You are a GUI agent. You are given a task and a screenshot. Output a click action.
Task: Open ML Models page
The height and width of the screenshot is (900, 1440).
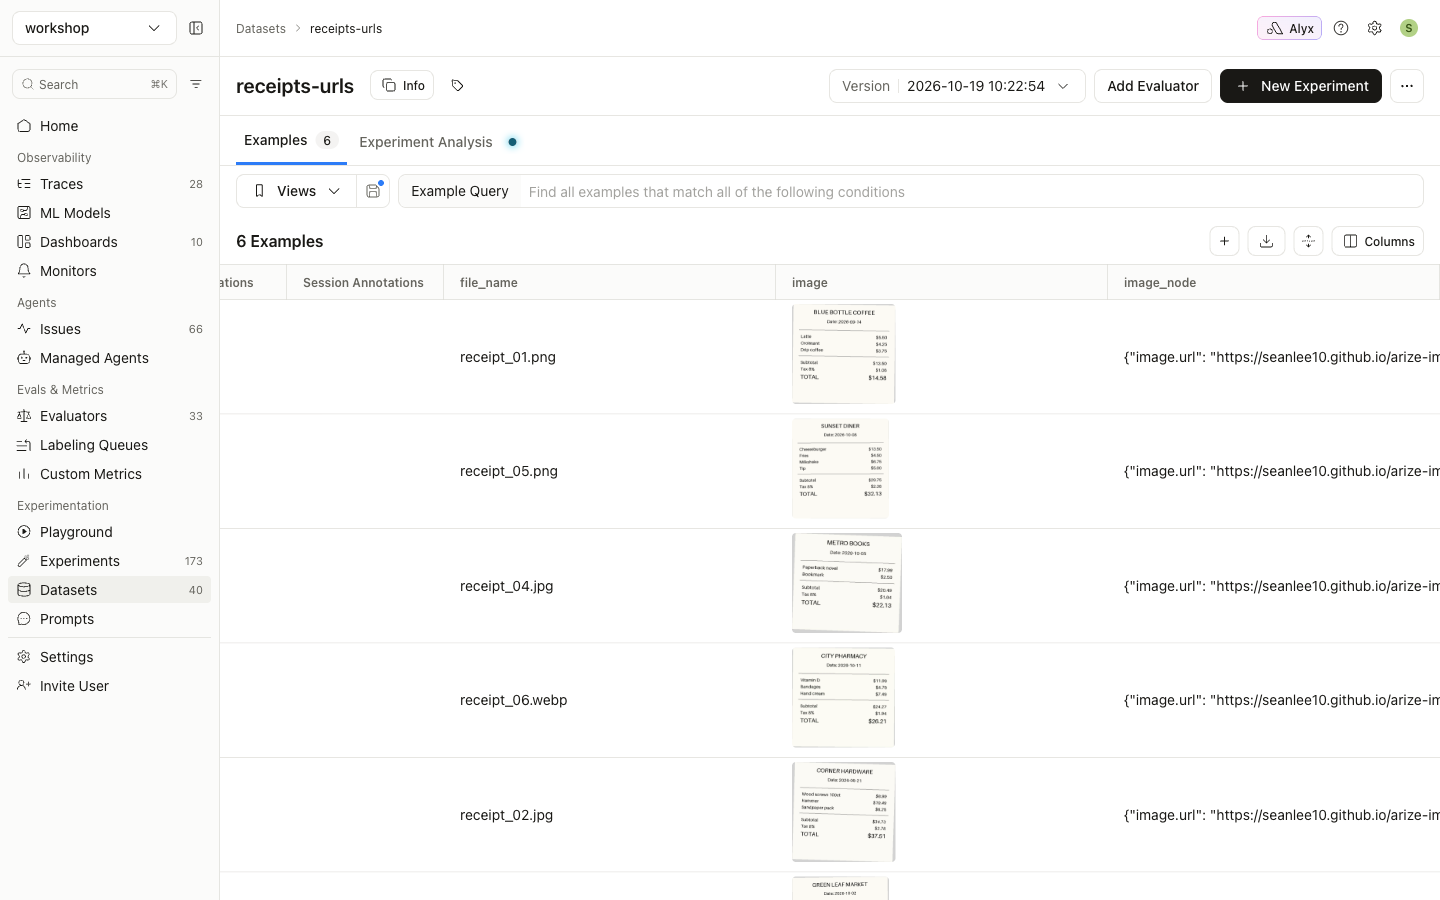110,213
